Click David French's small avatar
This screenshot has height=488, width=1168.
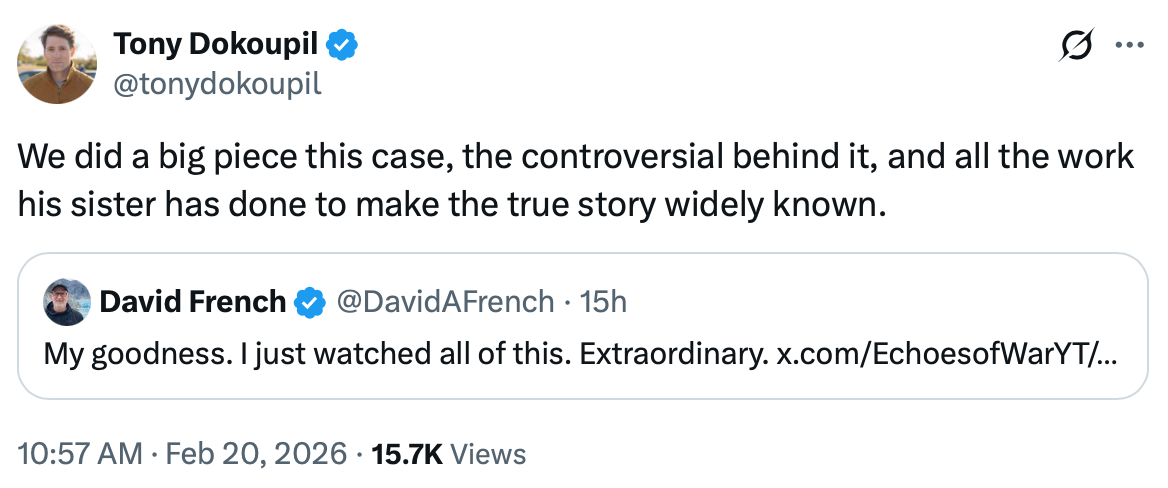[65, 300]
